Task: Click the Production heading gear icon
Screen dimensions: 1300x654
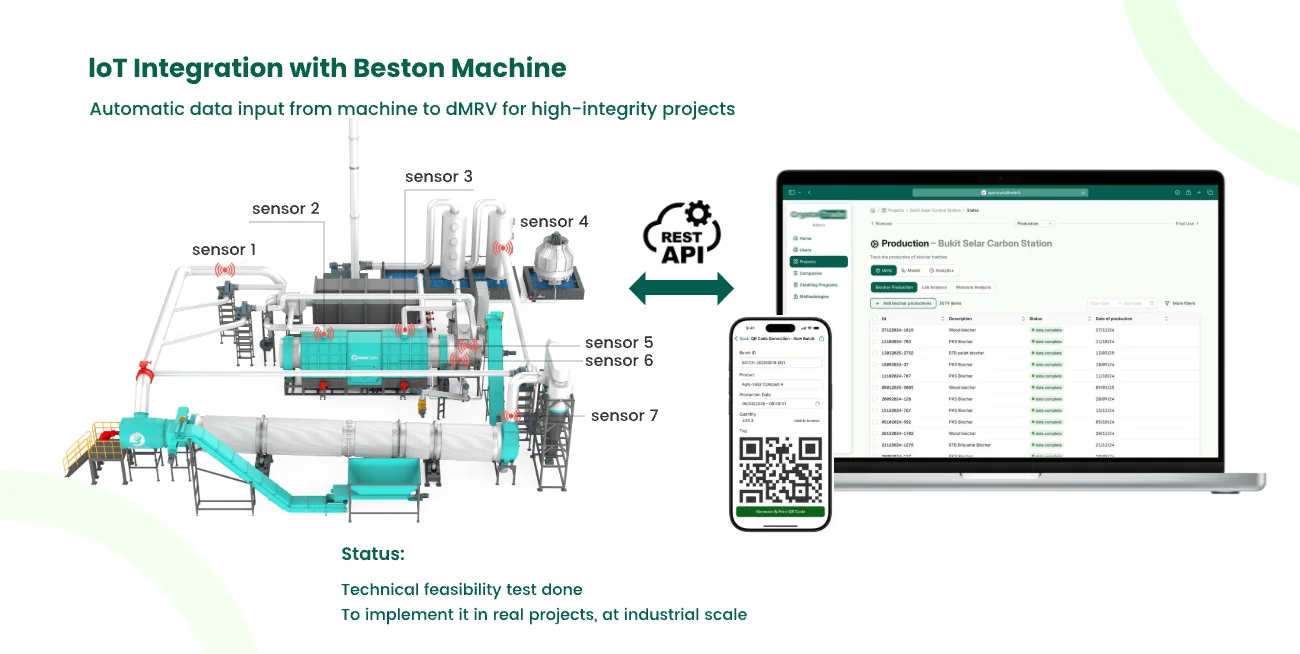Action: click(874, 244)
